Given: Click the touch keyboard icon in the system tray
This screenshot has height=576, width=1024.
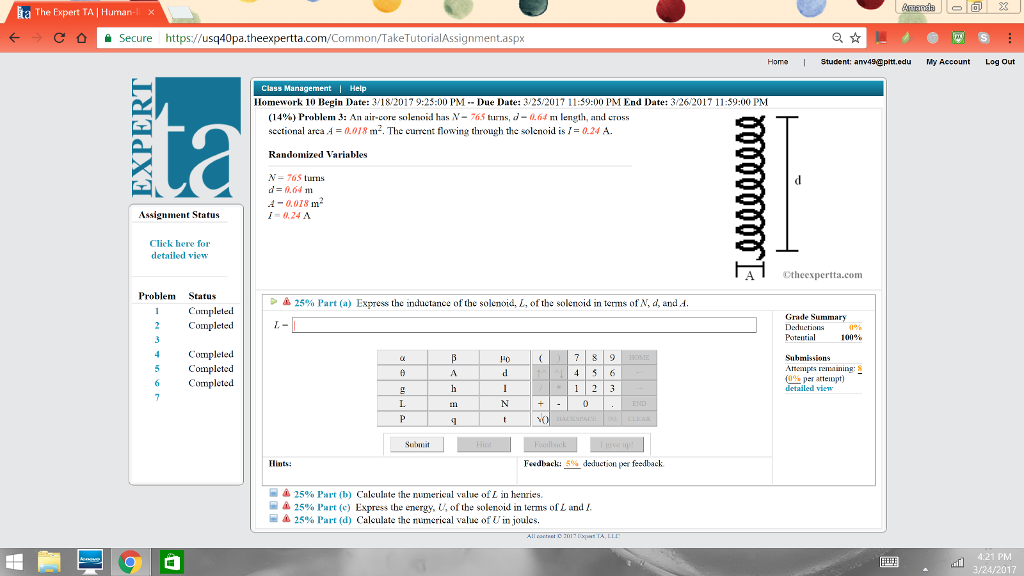Looking at the screenshot, I should point(889,562).
